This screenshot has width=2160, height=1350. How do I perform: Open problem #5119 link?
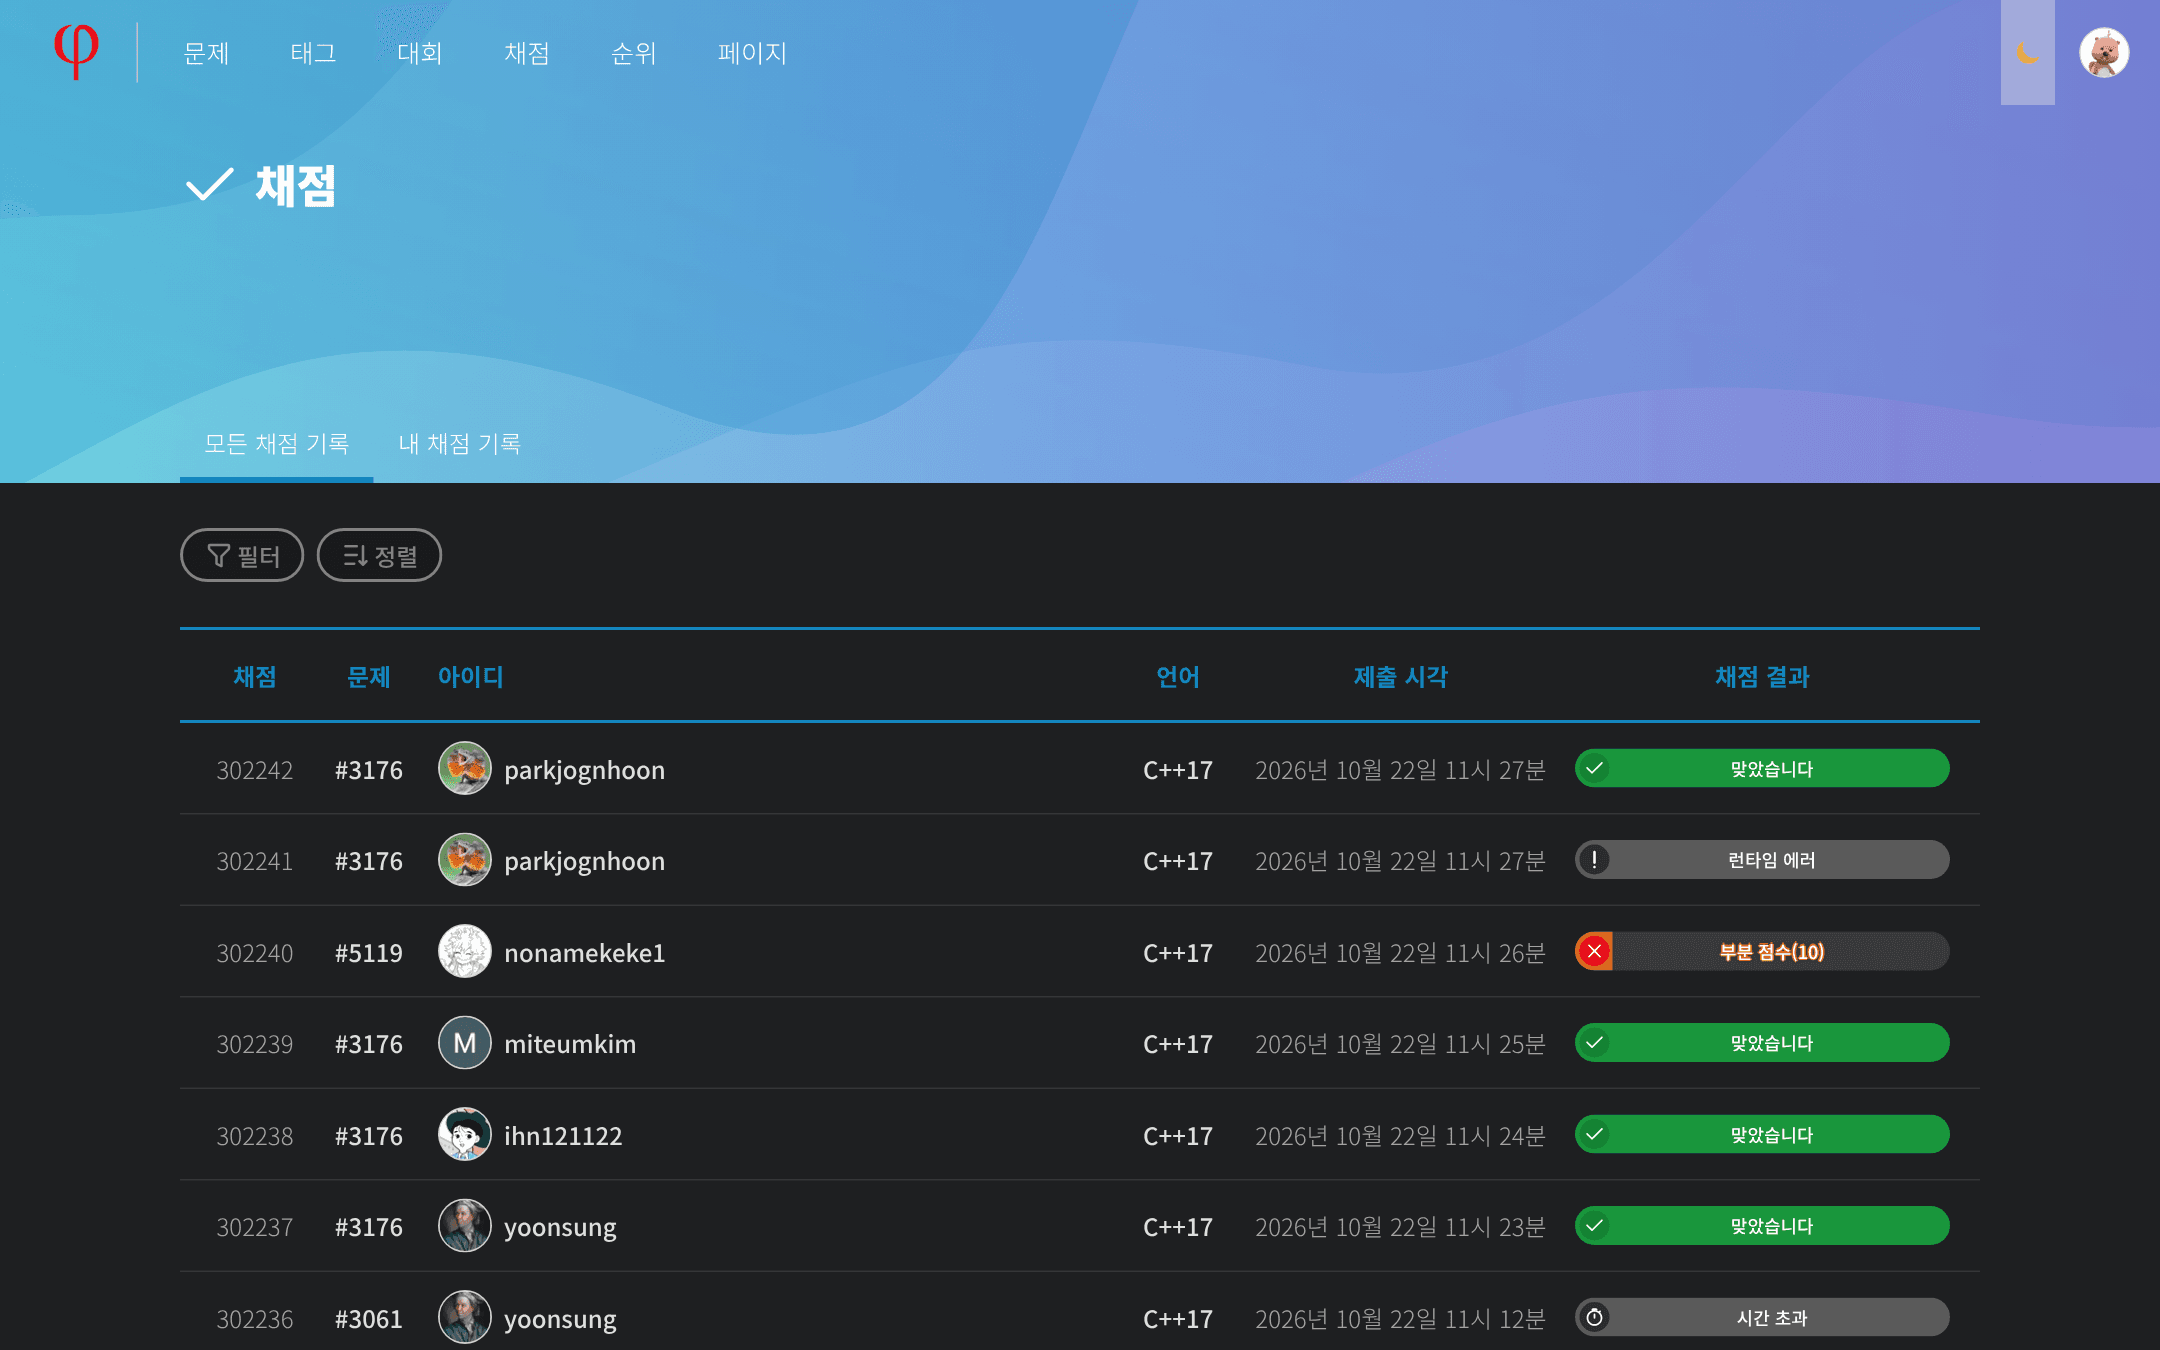click(369, 953)
